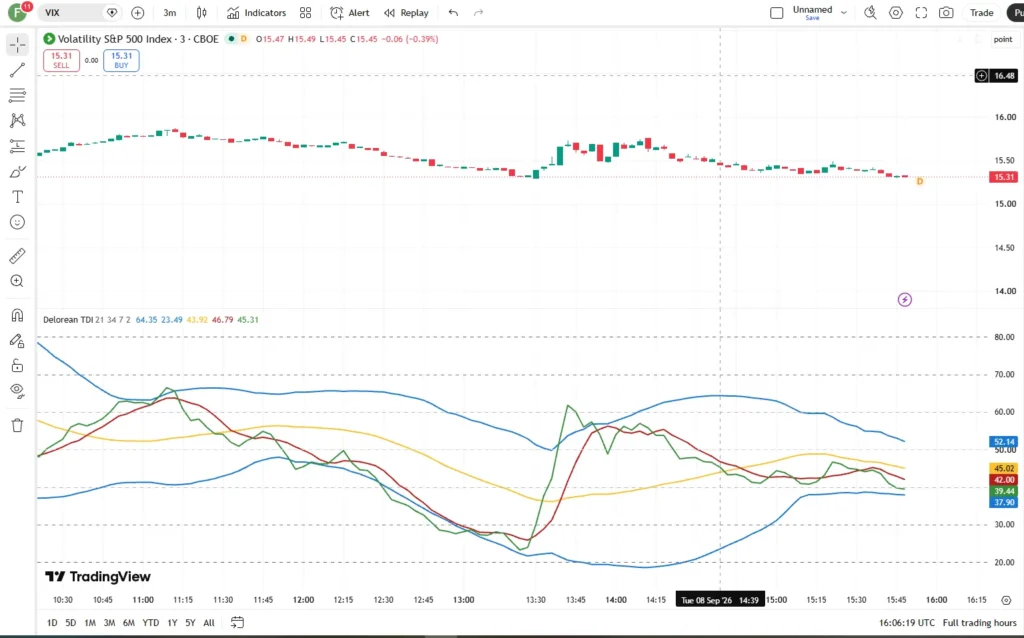Open the Indicators dialog
The width and height of the screenshot is (1024, 638).
click(256, 12)
